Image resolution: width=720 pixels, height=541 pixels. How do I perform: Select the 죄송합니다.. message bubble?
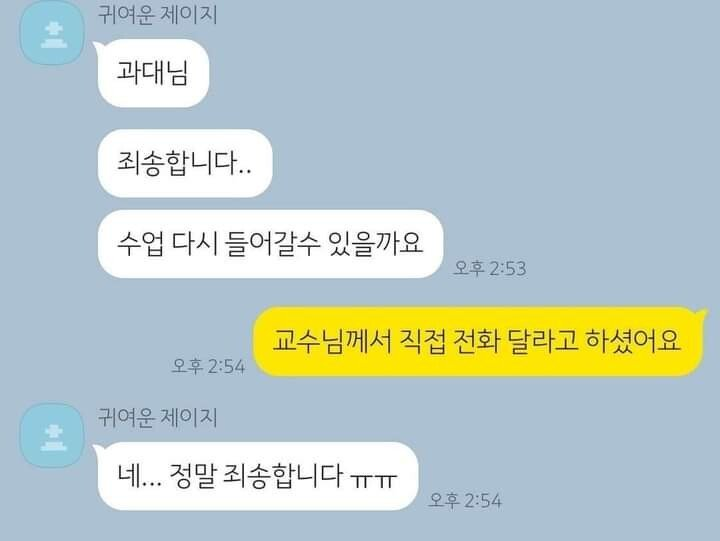(185, 163)
